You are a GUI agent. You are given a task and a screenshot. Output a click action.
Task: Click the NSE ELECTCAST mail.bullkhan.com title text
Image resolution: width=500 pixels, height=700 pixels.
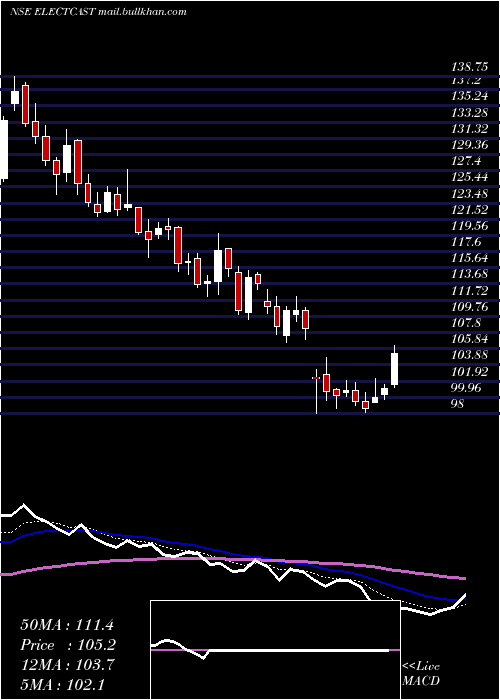(x=98, y=12)
